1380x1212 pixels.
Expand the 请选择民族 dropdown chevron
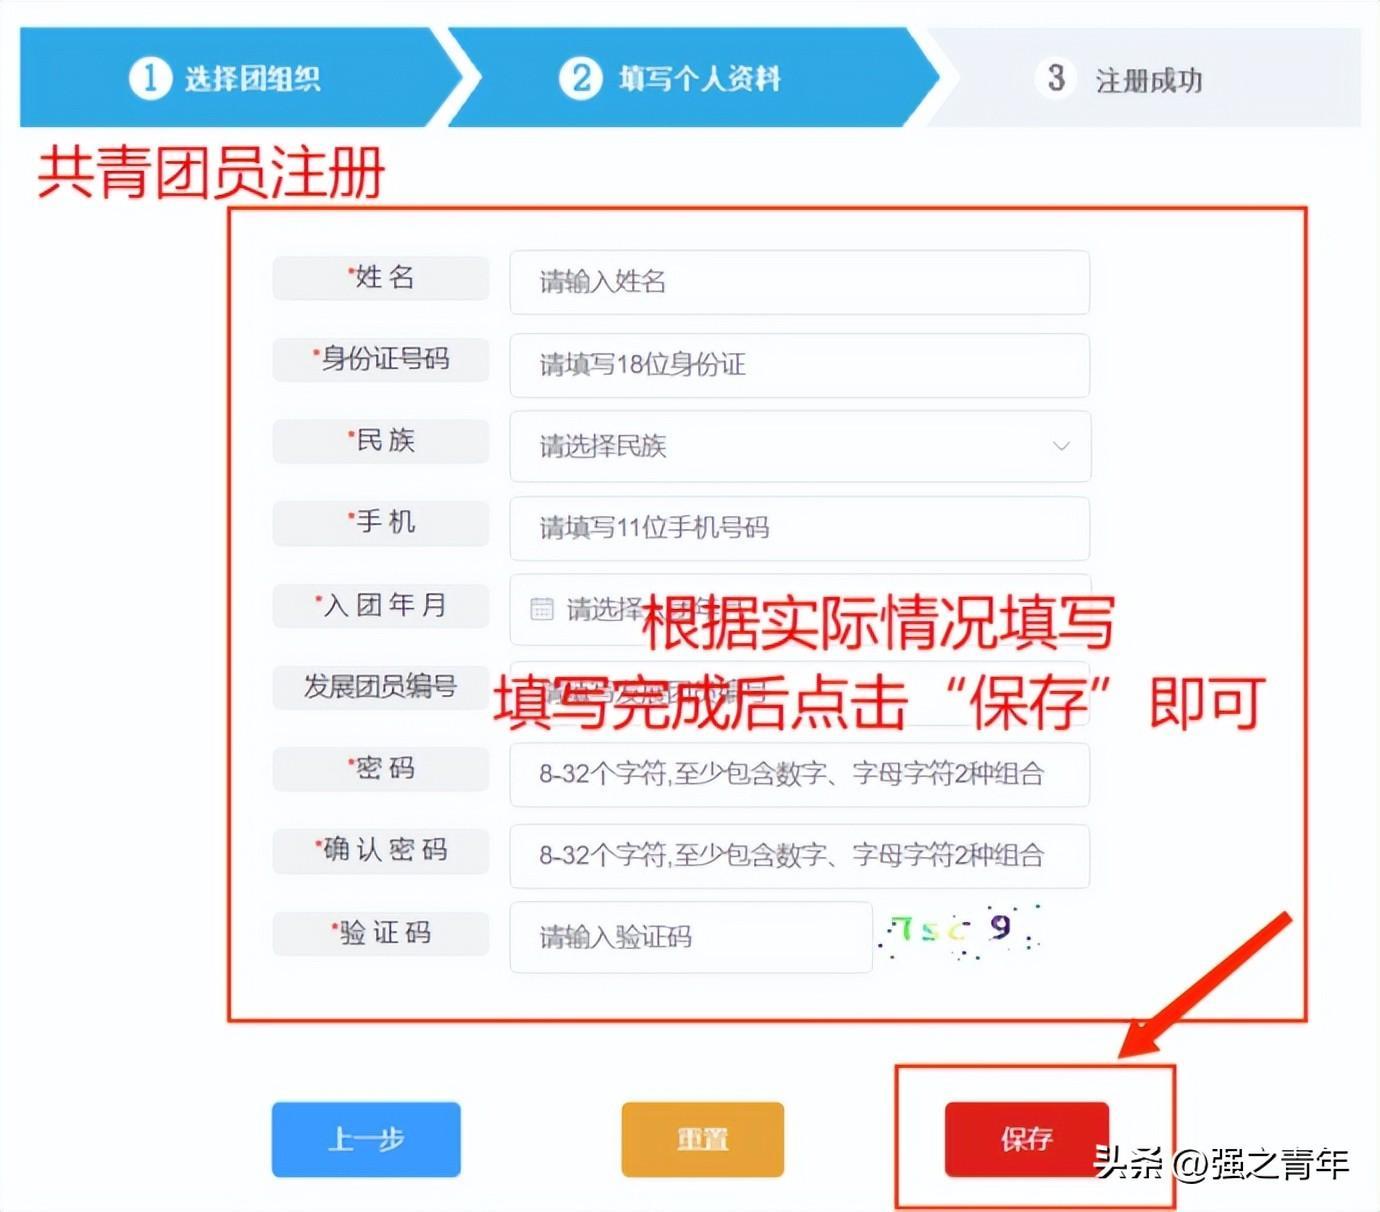[x=1061, y=446]
